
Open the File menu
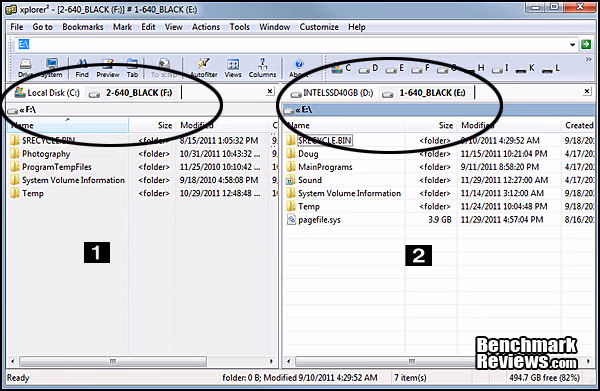16,27
